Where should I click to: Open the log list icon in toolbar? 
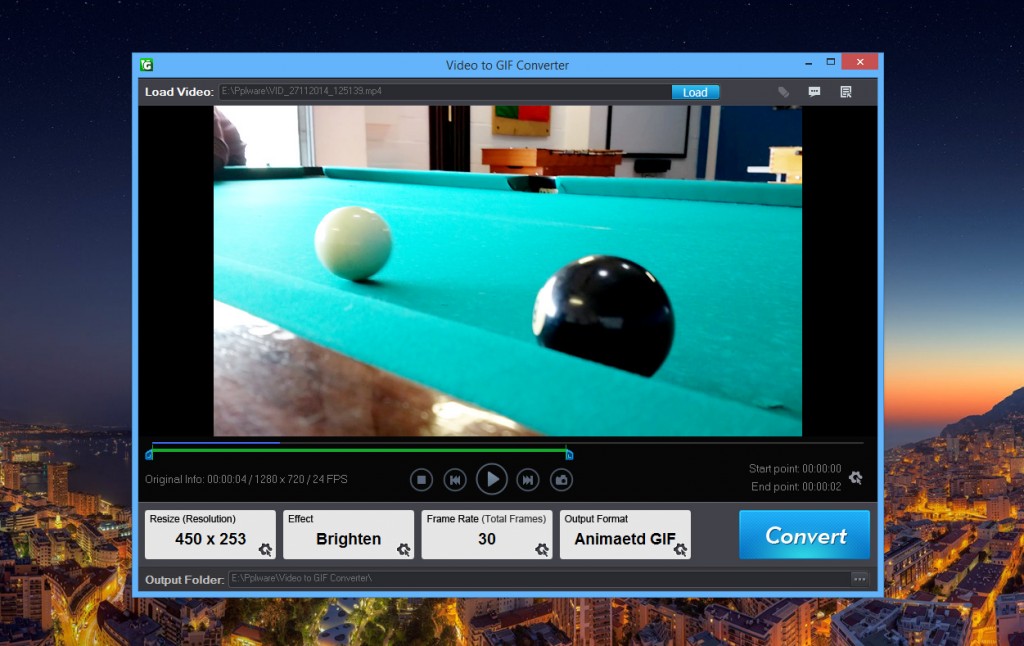(846, 91)
